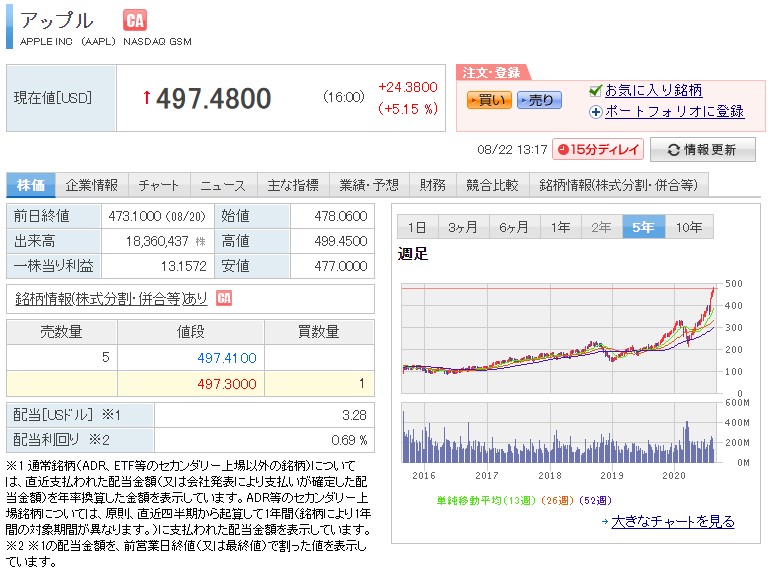Select the 10年 chart range

pos(689,227)
